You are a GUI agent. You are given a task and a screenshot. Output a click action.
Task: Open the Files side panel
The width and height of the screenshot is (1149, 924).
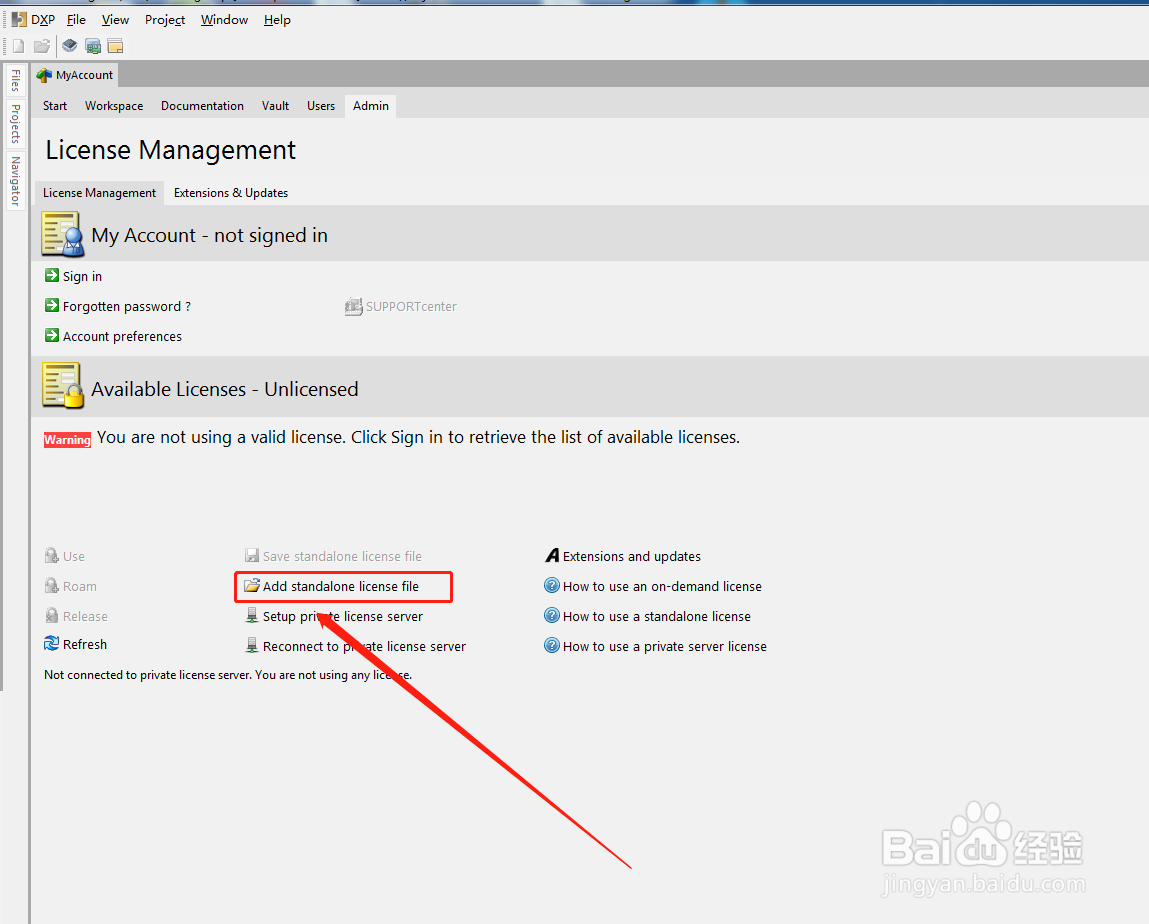pyautogui.click(x=15, y=80)
